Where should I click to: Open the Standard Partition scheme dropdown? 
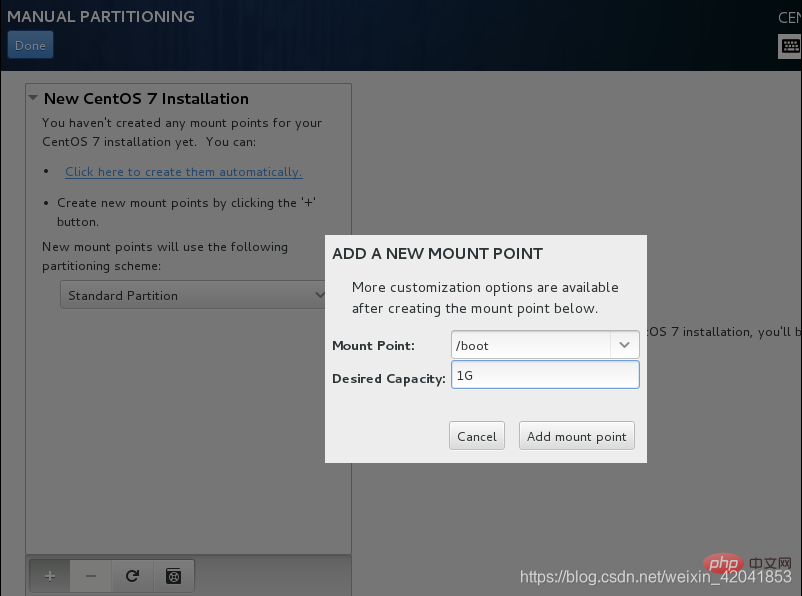192,295
